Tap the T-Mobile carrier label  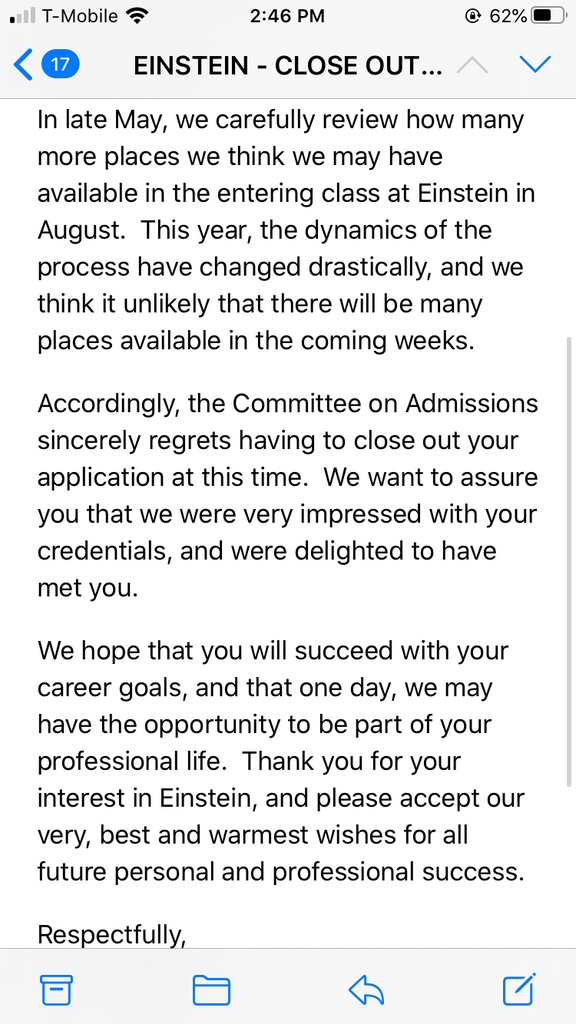[81, 16]
